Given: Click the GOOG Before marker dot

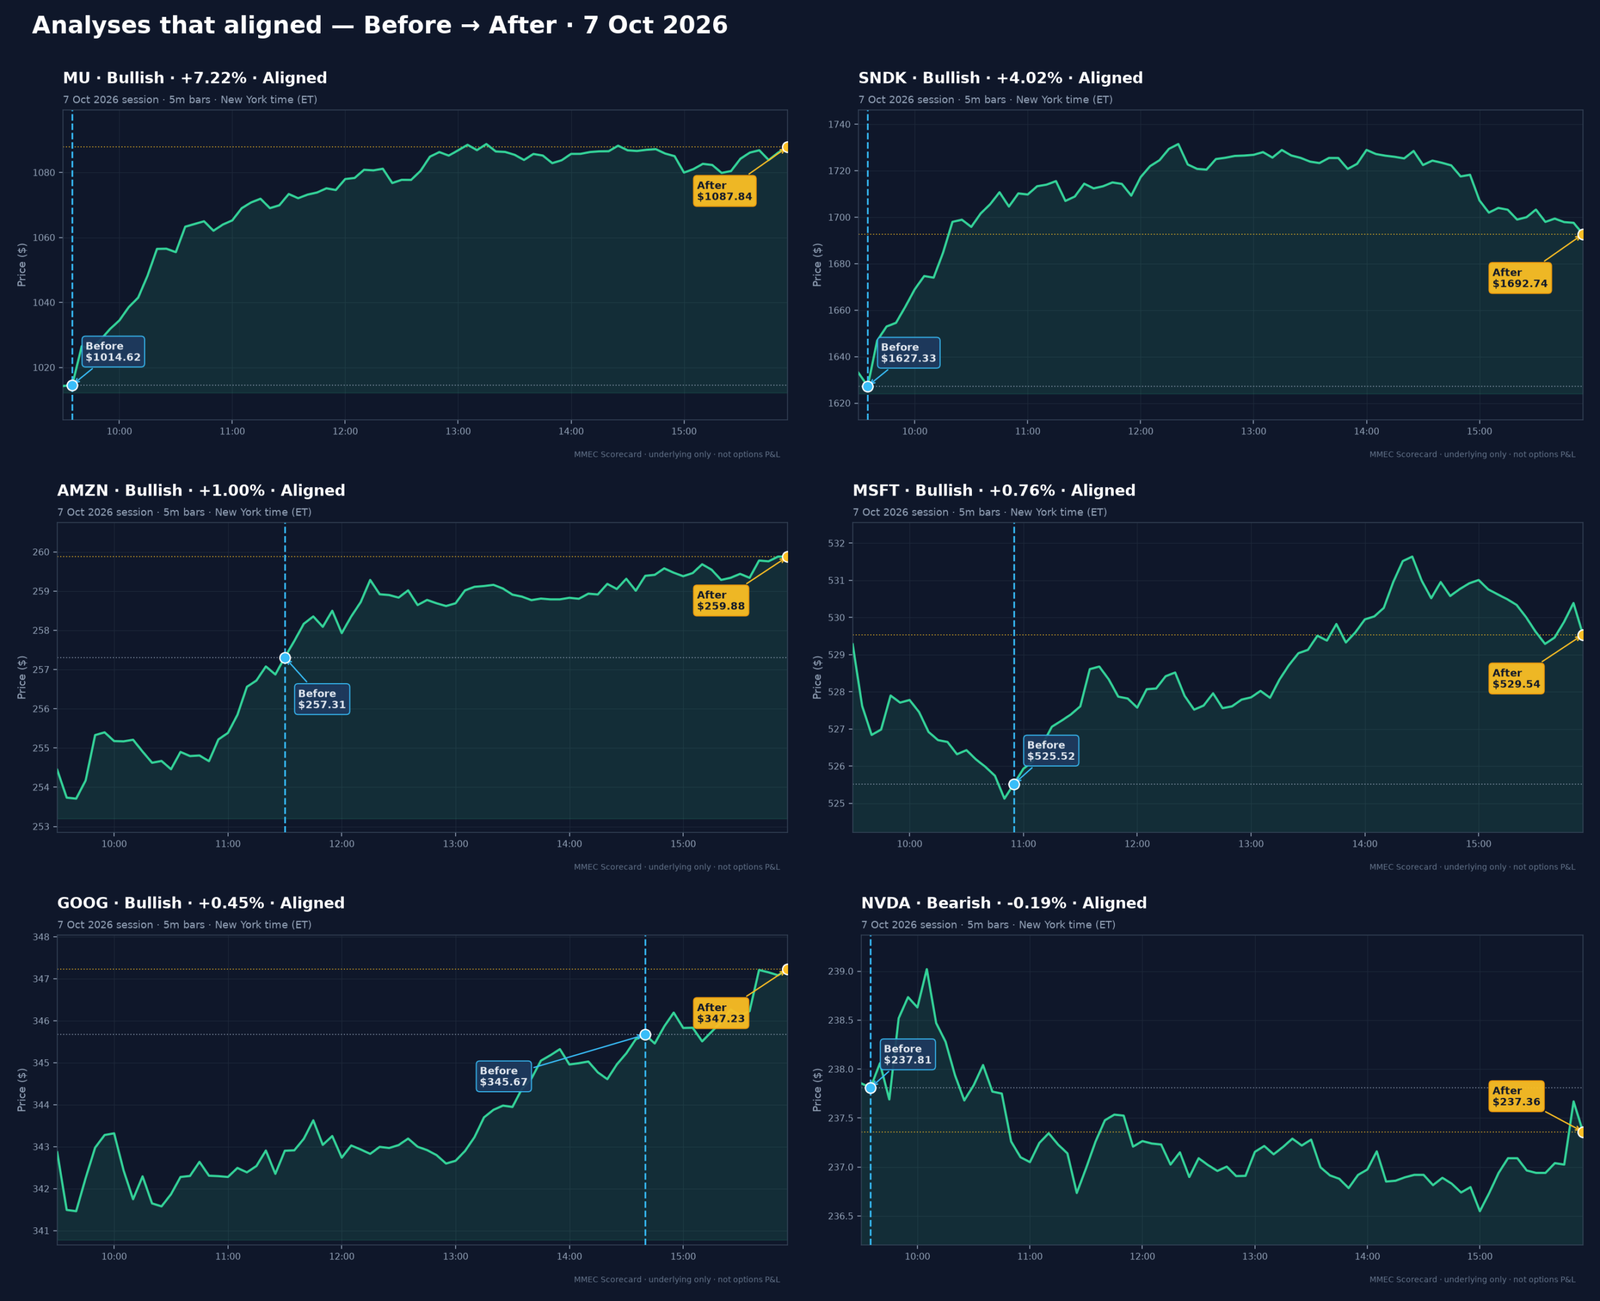Looking at the screenshot, I should coord(645,1034).
